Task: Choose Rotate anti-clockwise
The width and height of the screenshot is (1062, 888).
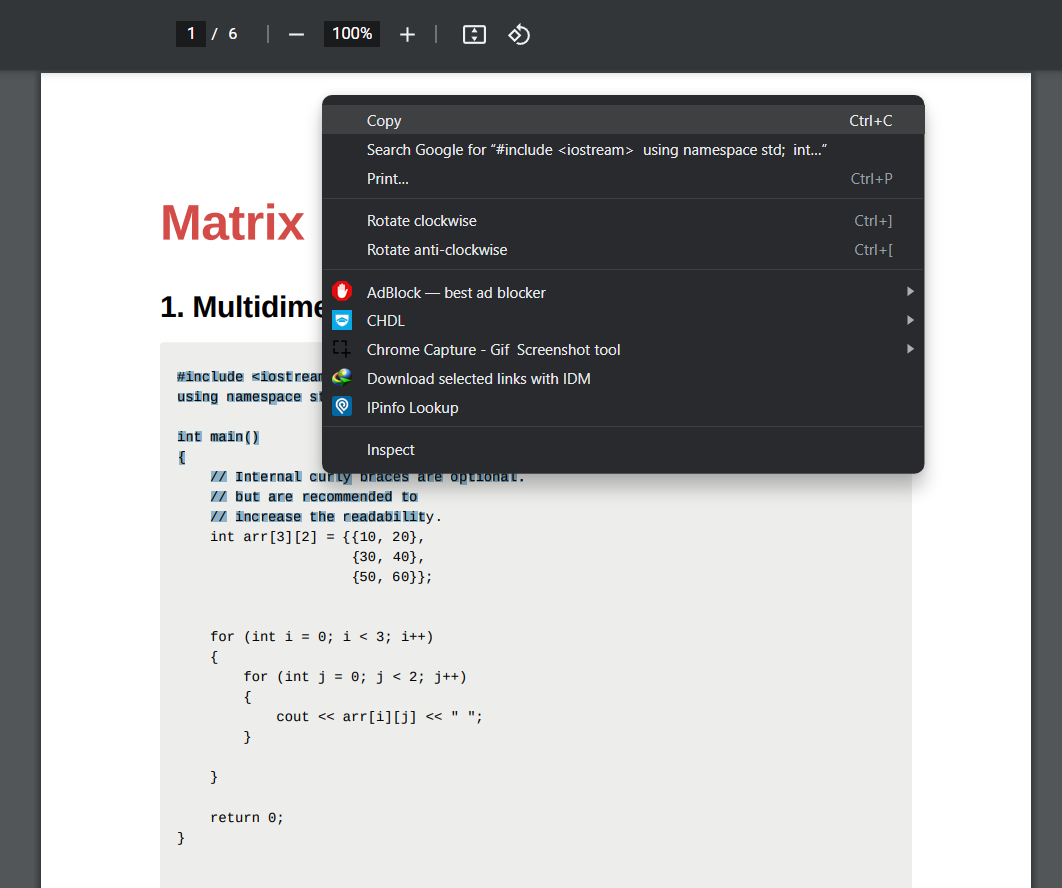Action: 623,250
